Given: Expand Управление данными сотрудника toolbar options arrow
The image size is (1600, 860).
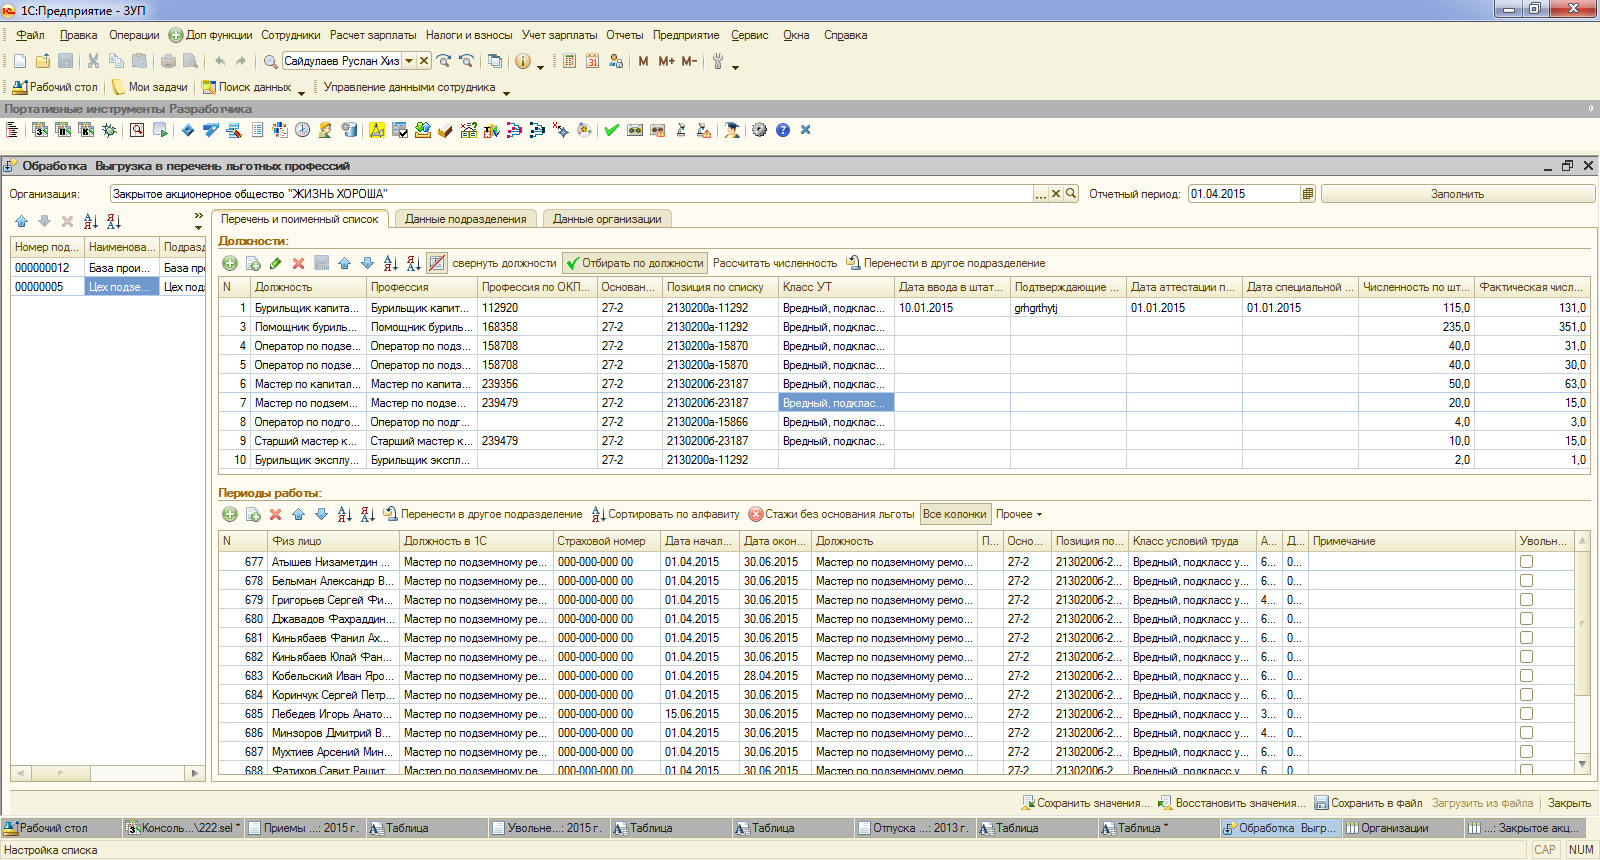Looking at the screenshot, I should [x=506, y=91].
